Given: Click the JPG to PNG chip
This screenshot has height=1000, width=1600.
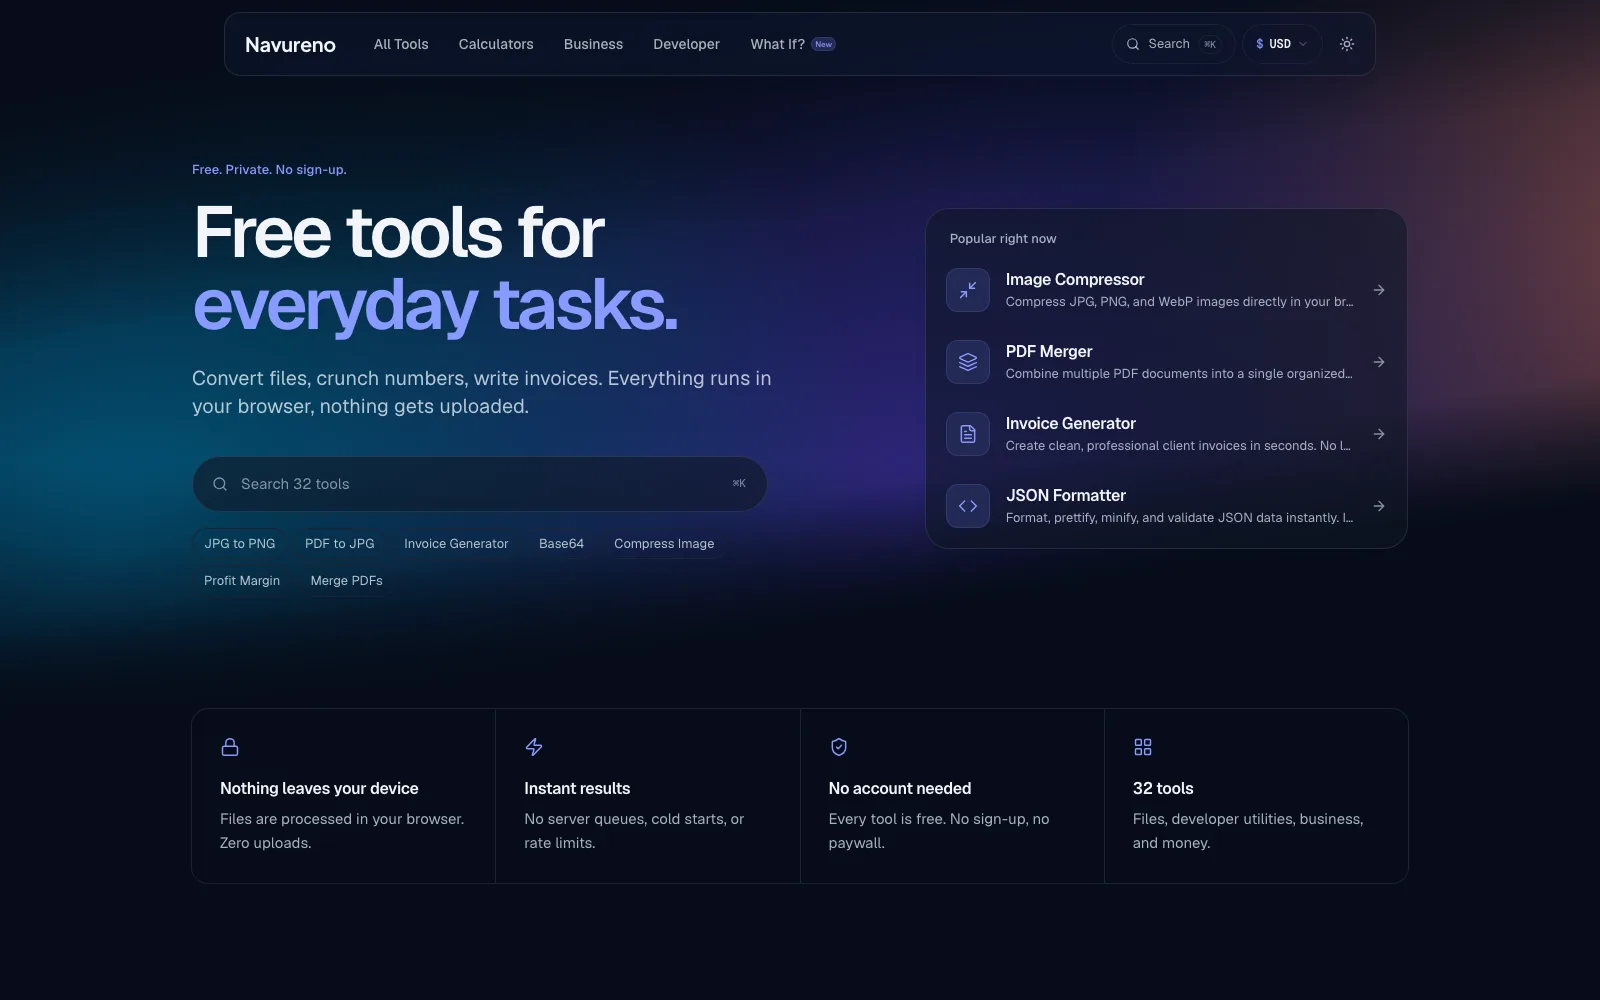Looking at the screenshot, I should click(x=240, y=544).
